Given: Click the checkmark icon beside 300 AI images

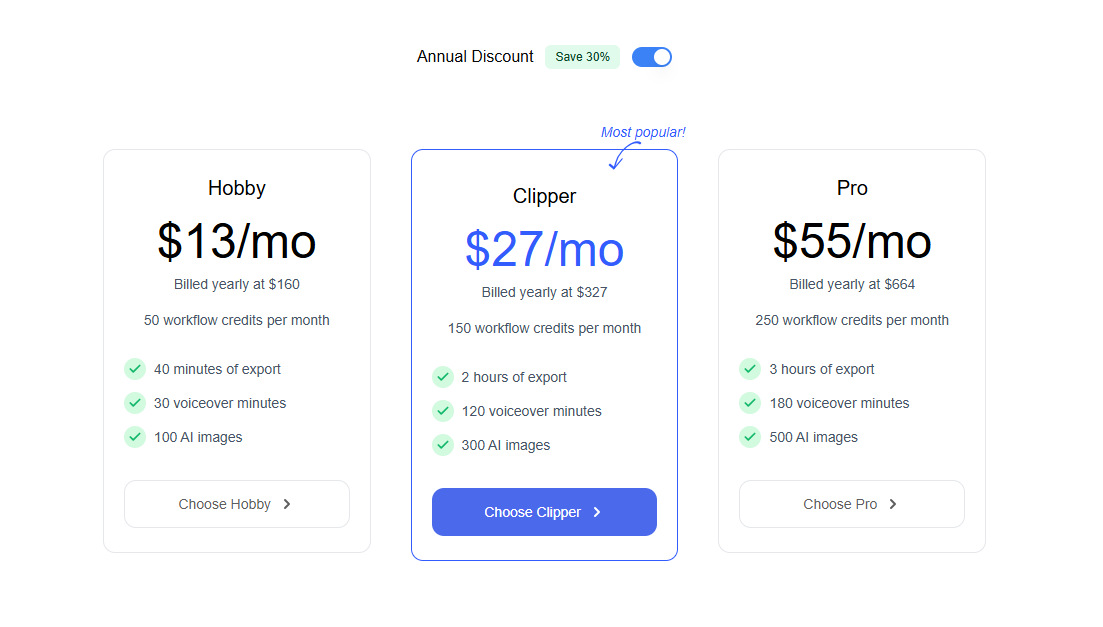Looking at the screenshot, I should click(442, 445).
